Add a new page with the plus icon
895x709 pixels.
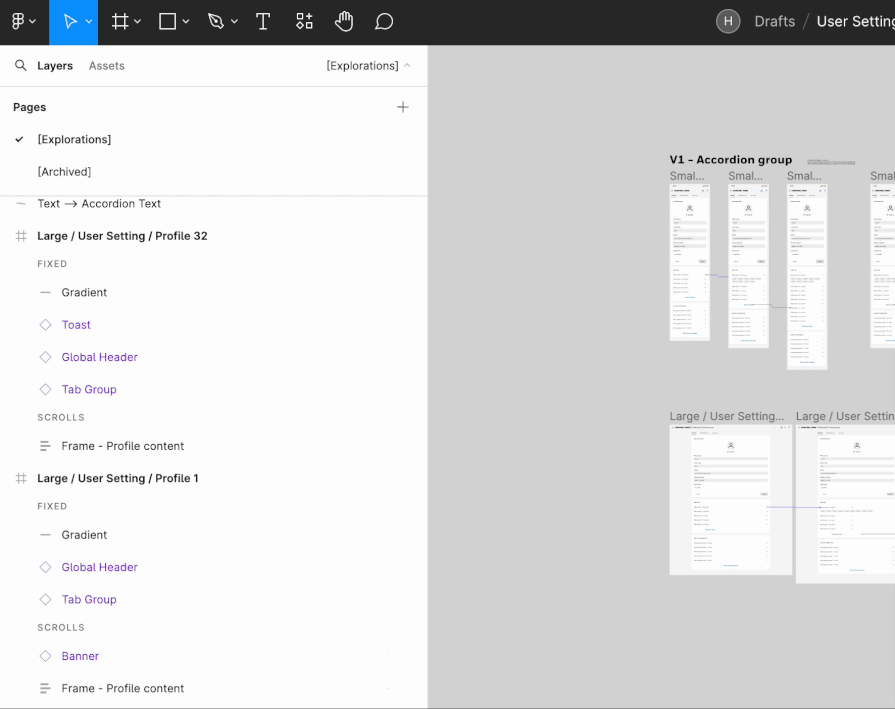tap(402, 107)
